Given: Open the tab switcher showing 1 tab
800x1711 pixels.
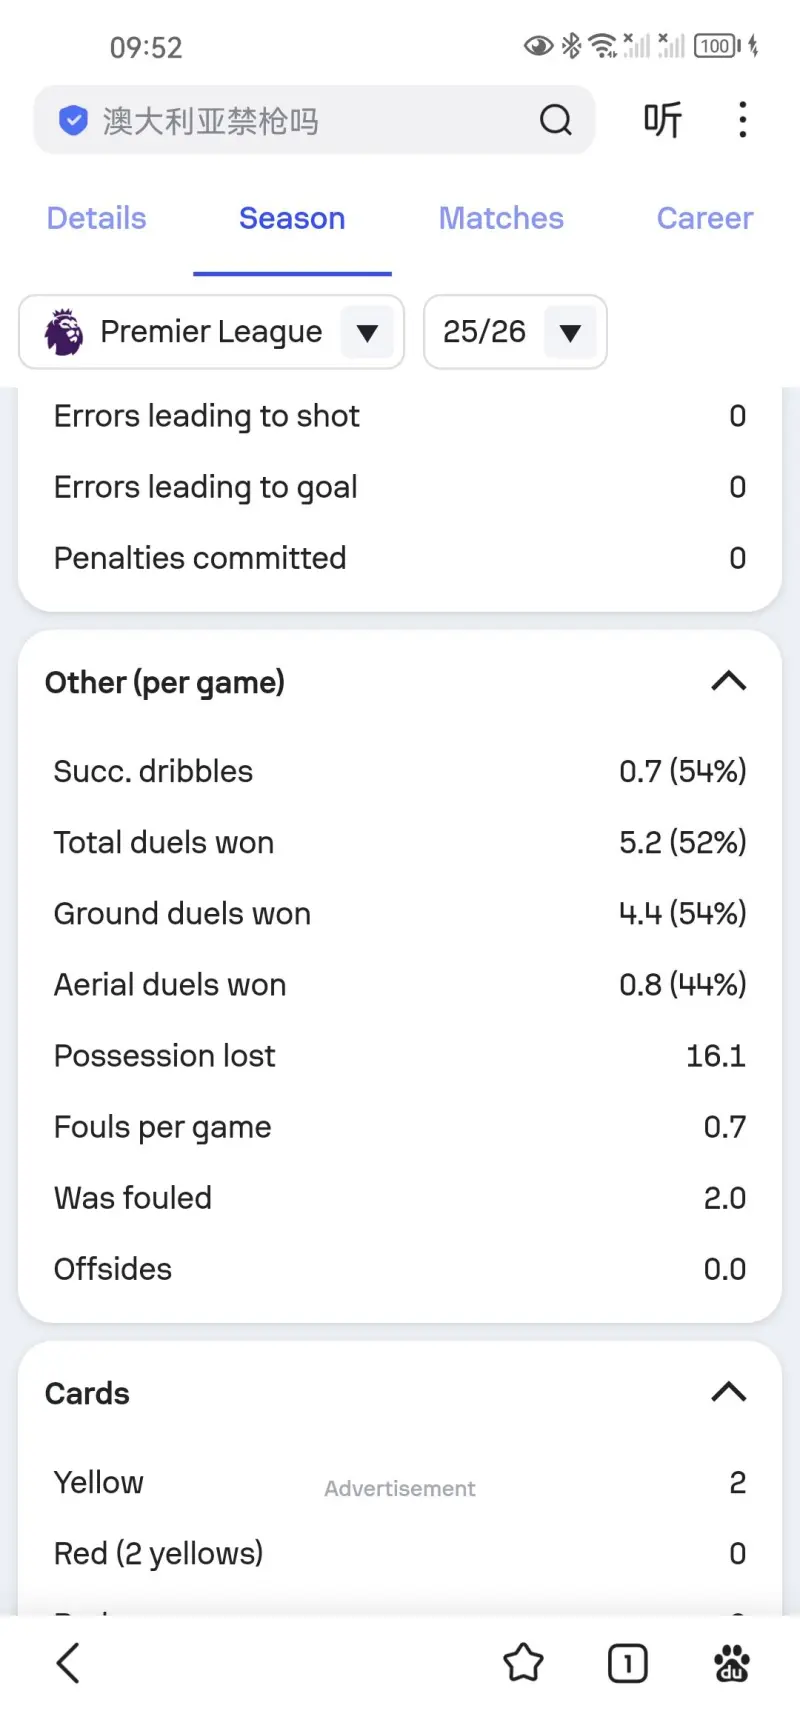Looking at the screenshot, I should point(627,1663).
